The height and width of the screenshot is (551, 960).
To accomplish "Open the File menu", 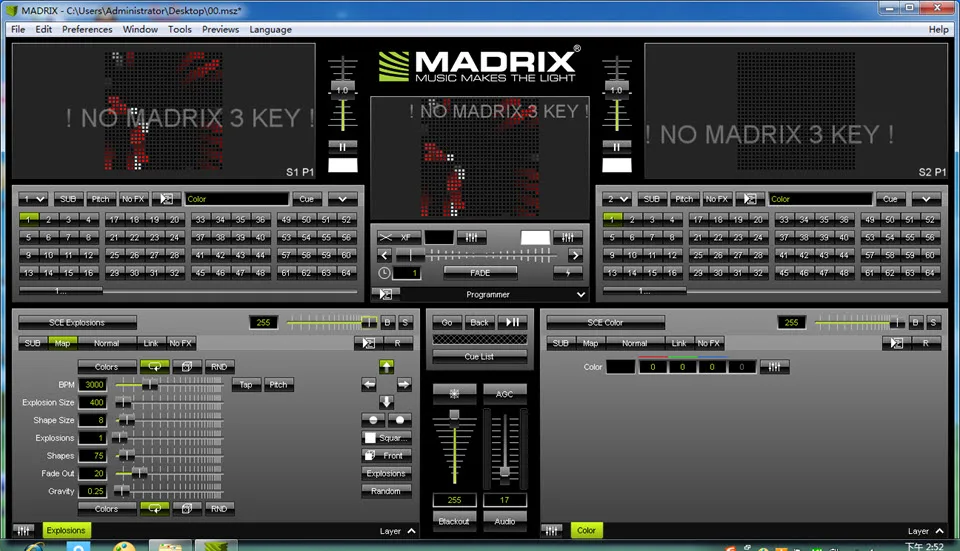I will pos(18,29).
